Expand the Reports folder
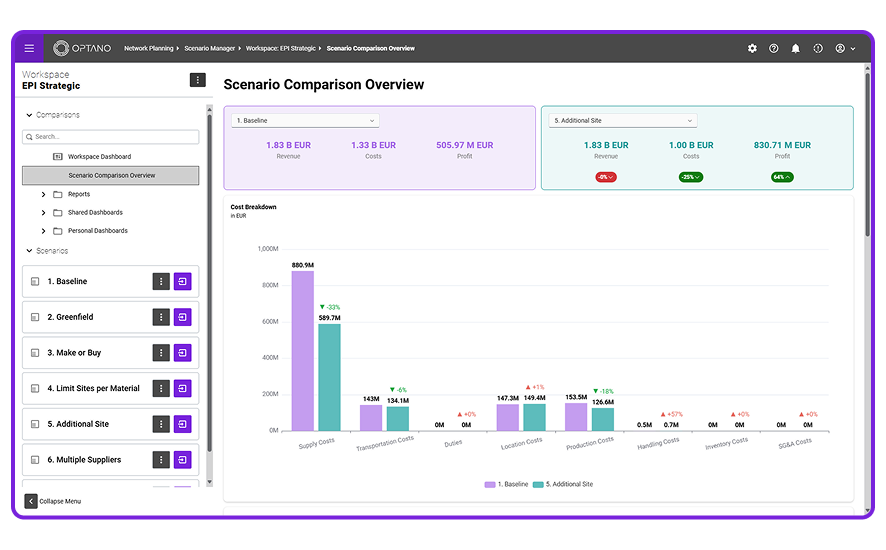This screenshot has width=886, height=550. [44, 194]
